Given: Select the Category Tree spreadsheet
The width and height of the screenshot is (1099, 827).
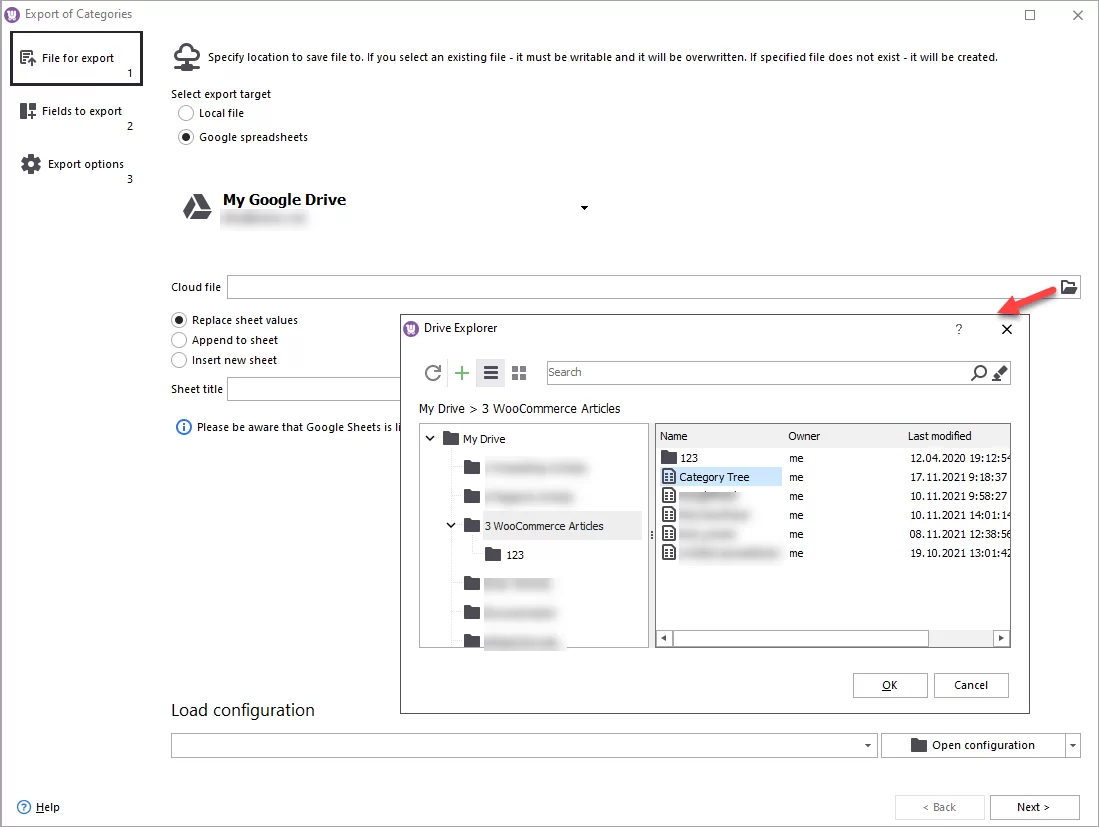Looking at the screenshot, I should pos(720,477).
